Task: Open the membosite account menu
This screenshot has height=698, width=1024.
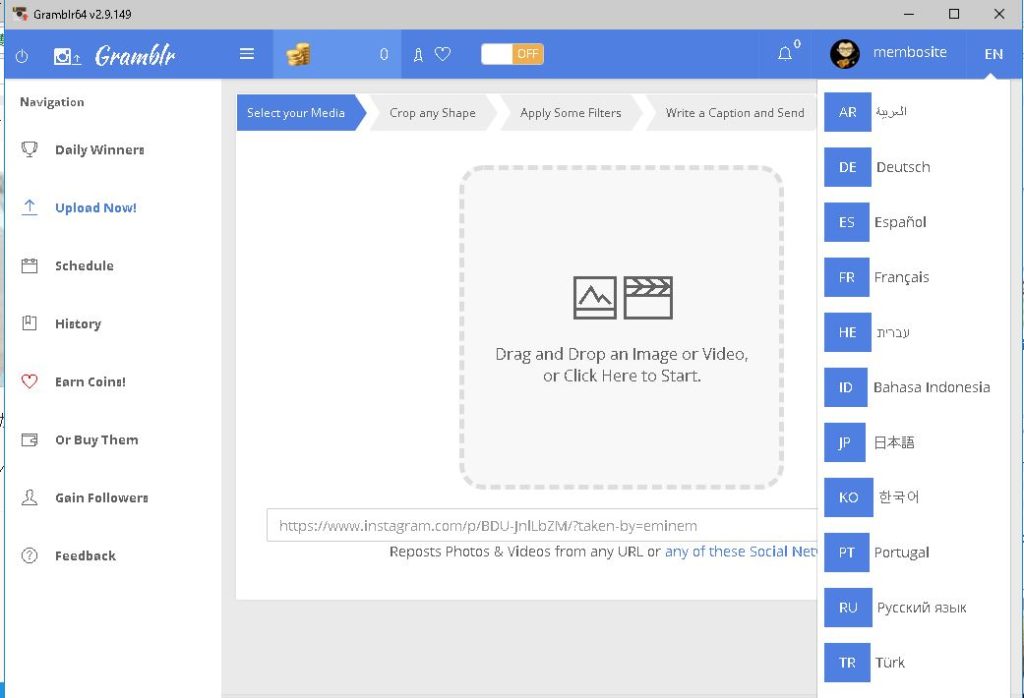Action: 910,52
